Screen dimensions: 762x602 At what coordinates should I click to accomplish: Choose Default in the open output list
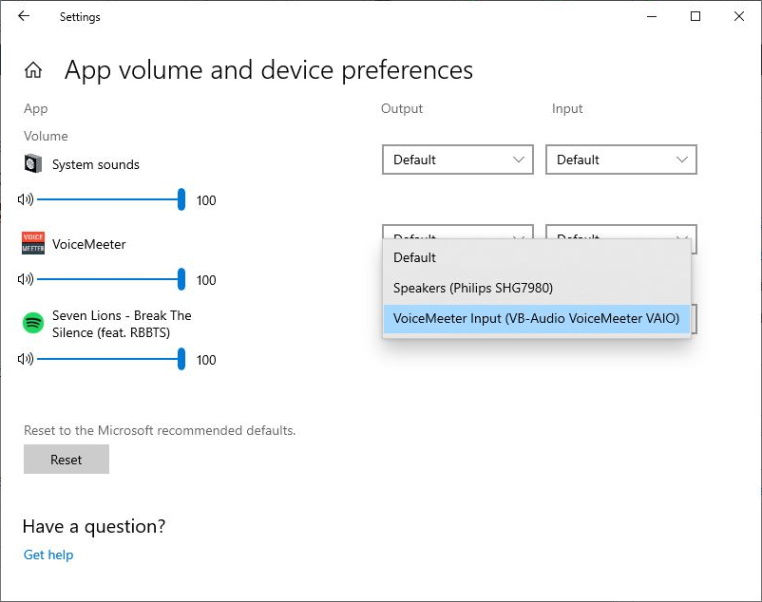click(x=537, y=258)
